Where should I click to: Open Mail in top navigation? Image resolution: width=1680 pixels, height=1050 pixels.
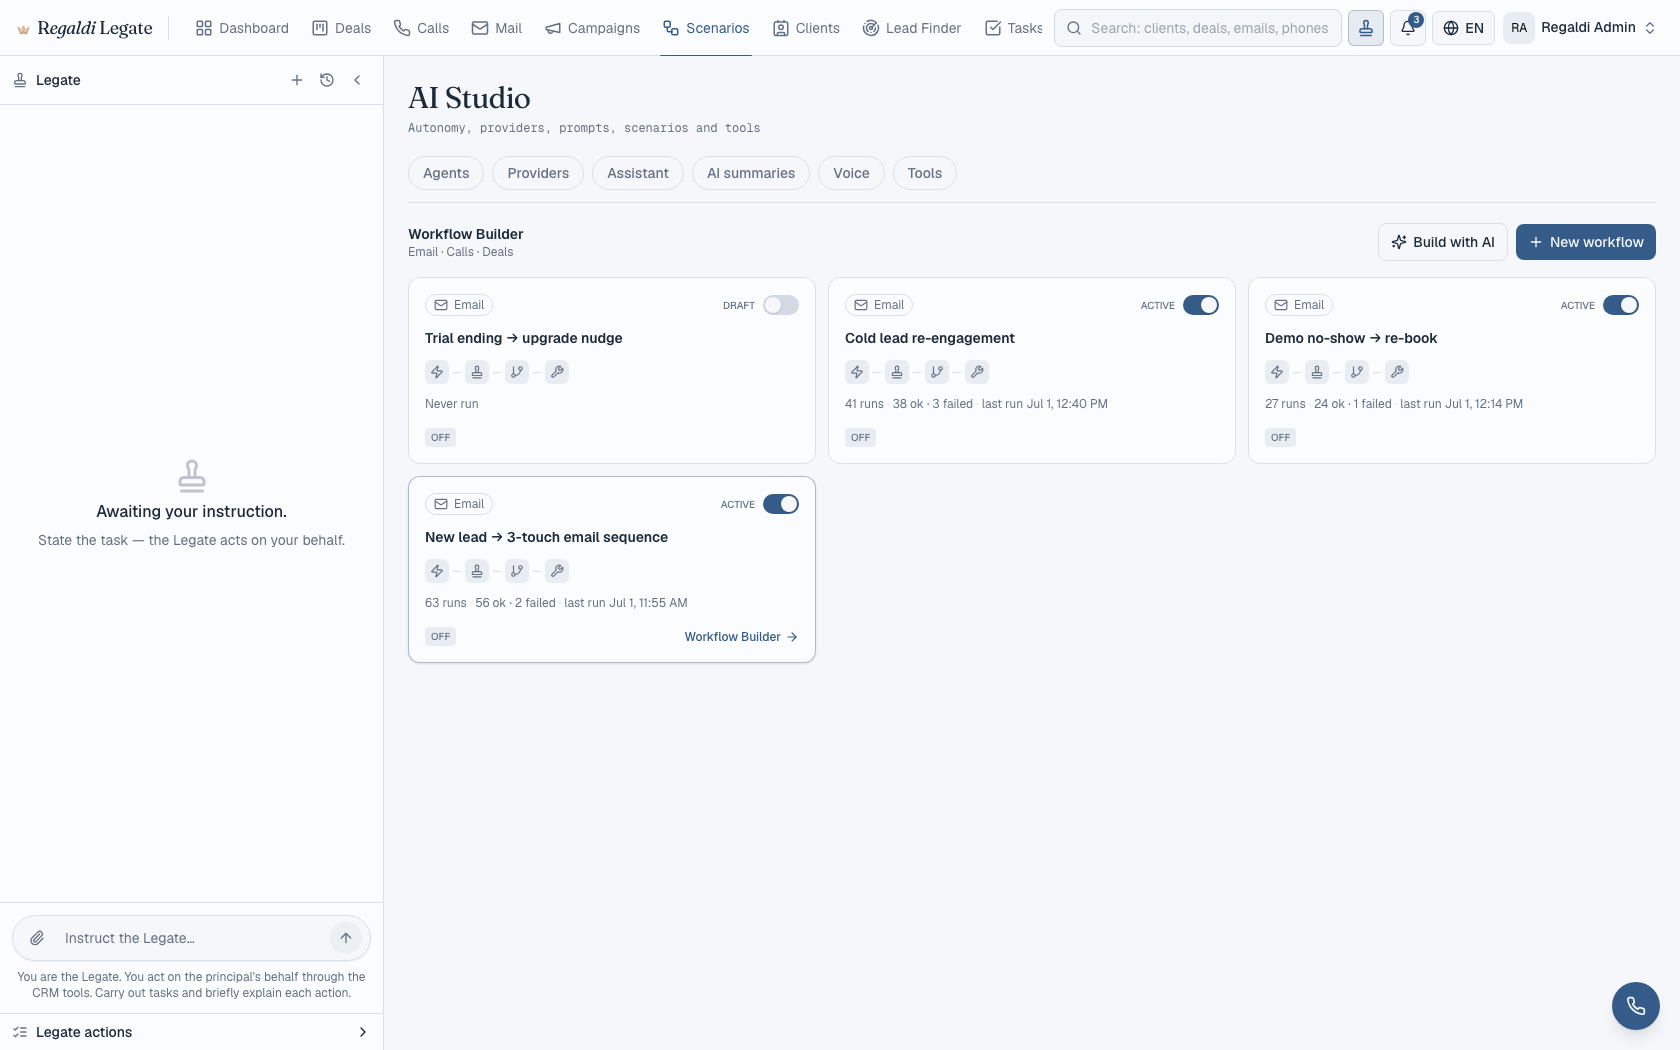pyautogui.click(x=497, y=28)
